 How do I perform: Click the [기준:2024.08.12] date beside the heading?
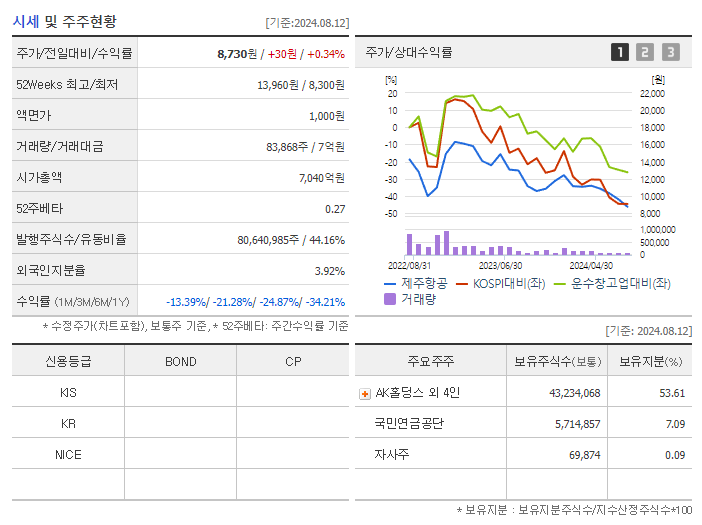(307, 23)
